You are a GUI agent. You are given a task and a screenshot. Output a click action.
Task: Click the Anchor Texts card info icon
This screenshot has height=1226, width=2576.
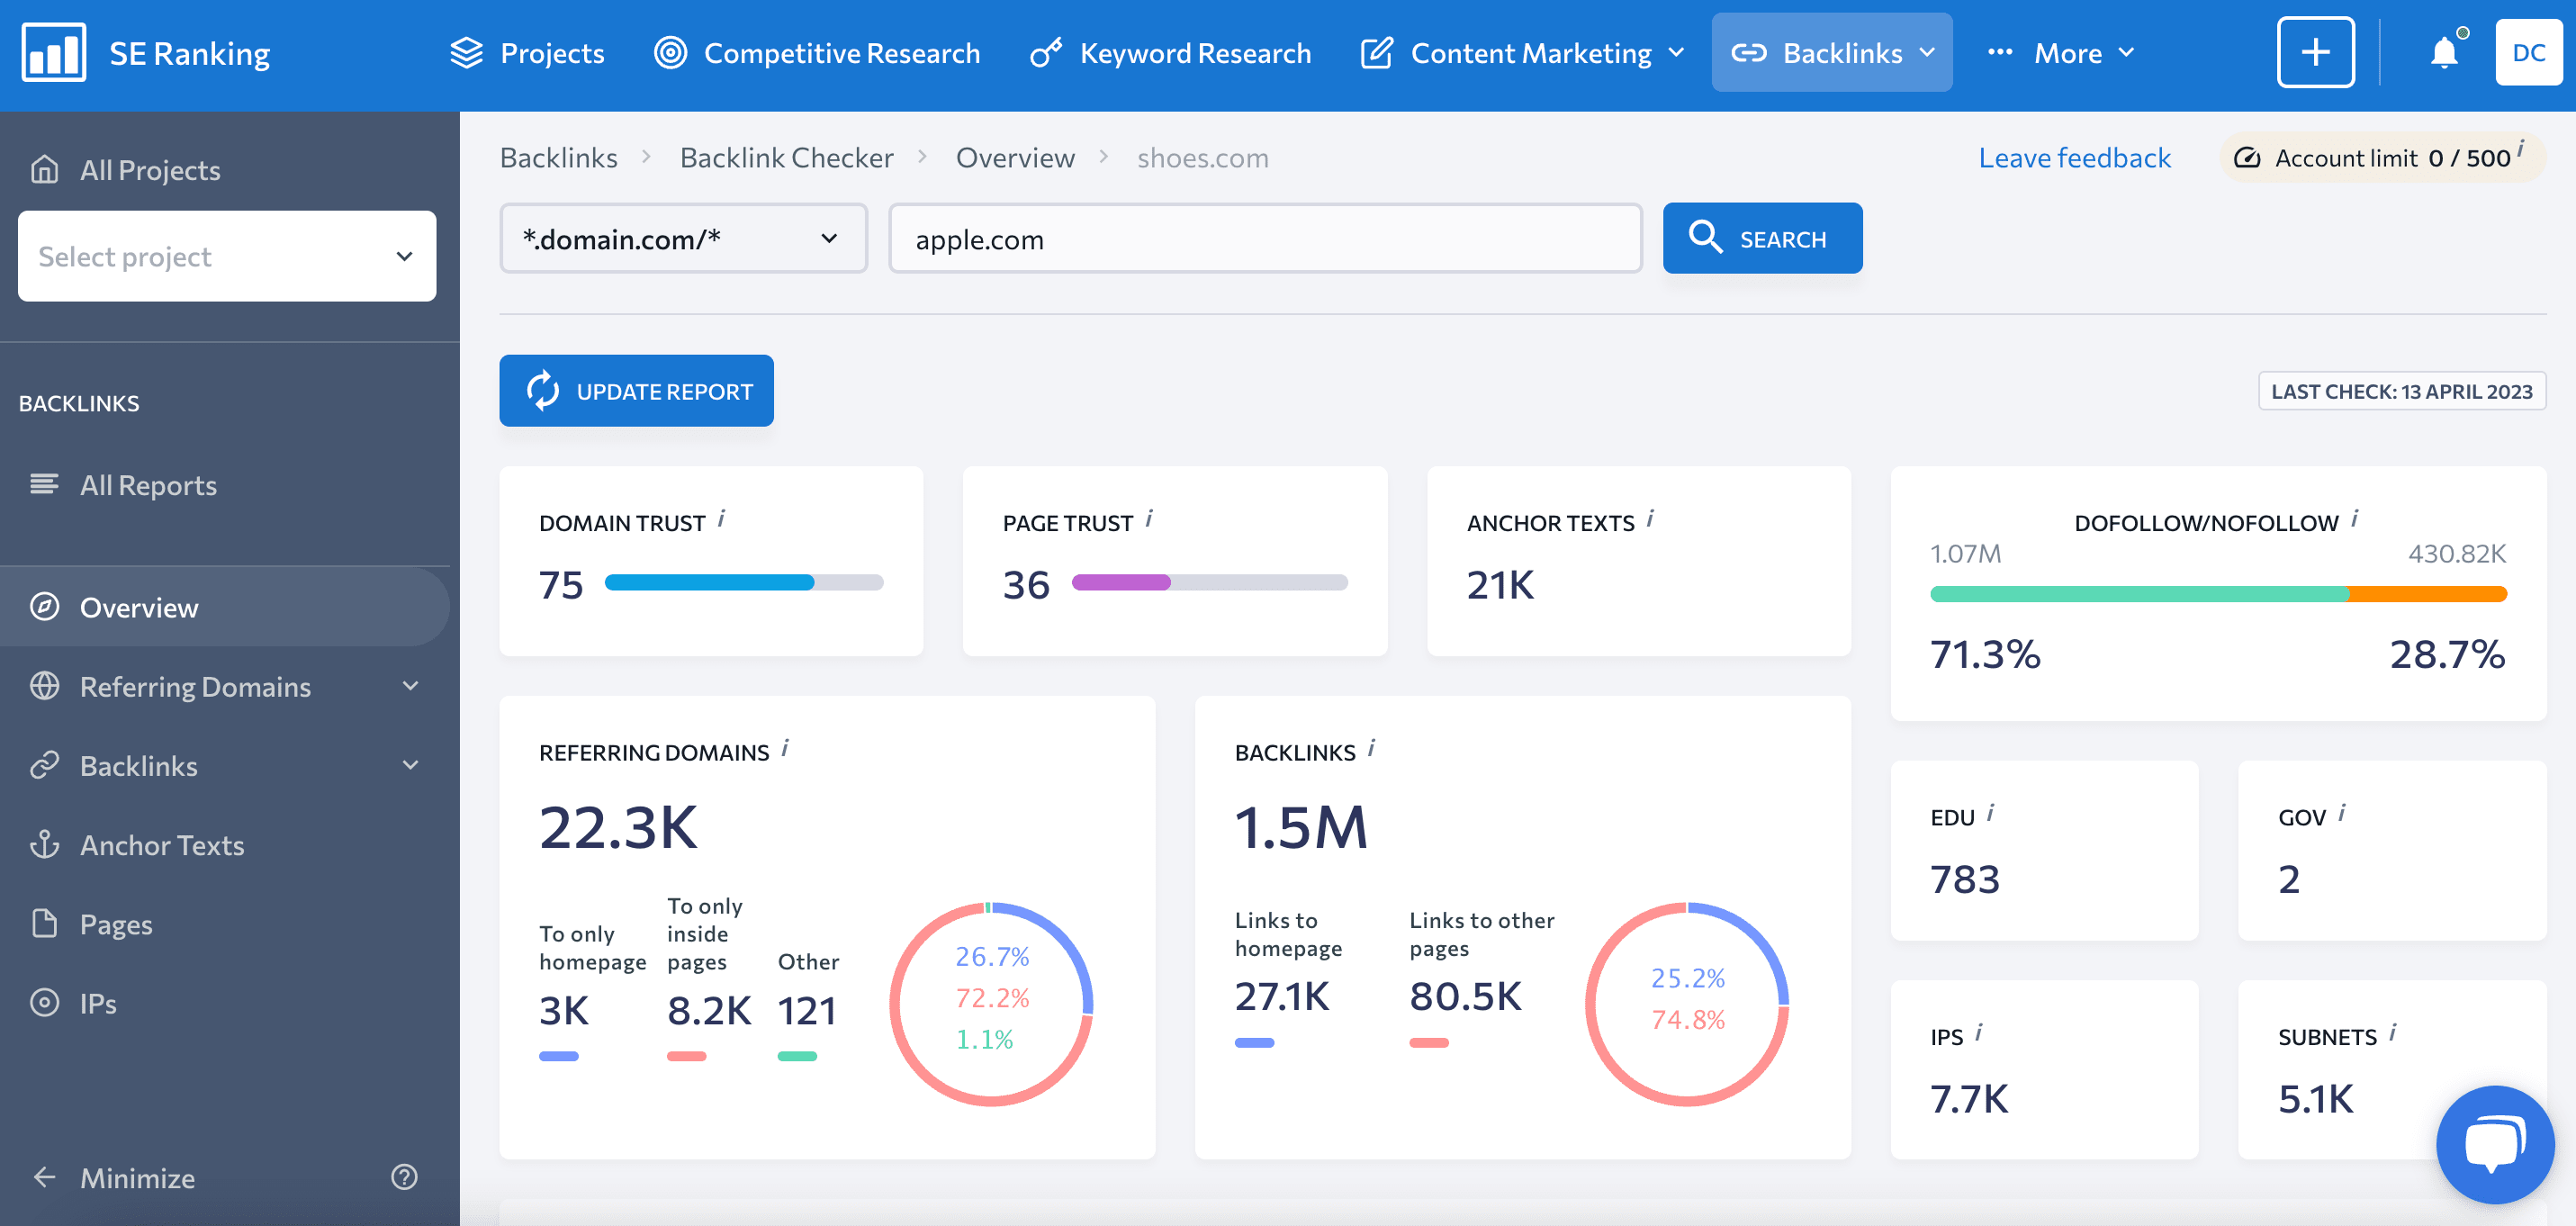(x=1650, y=519)
